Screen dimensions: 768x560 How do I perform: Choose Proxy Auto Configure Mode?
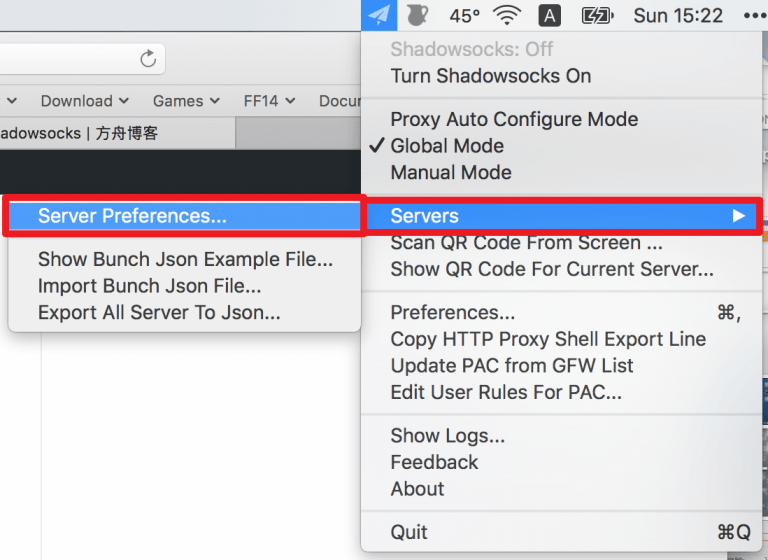tap(561, 119)
